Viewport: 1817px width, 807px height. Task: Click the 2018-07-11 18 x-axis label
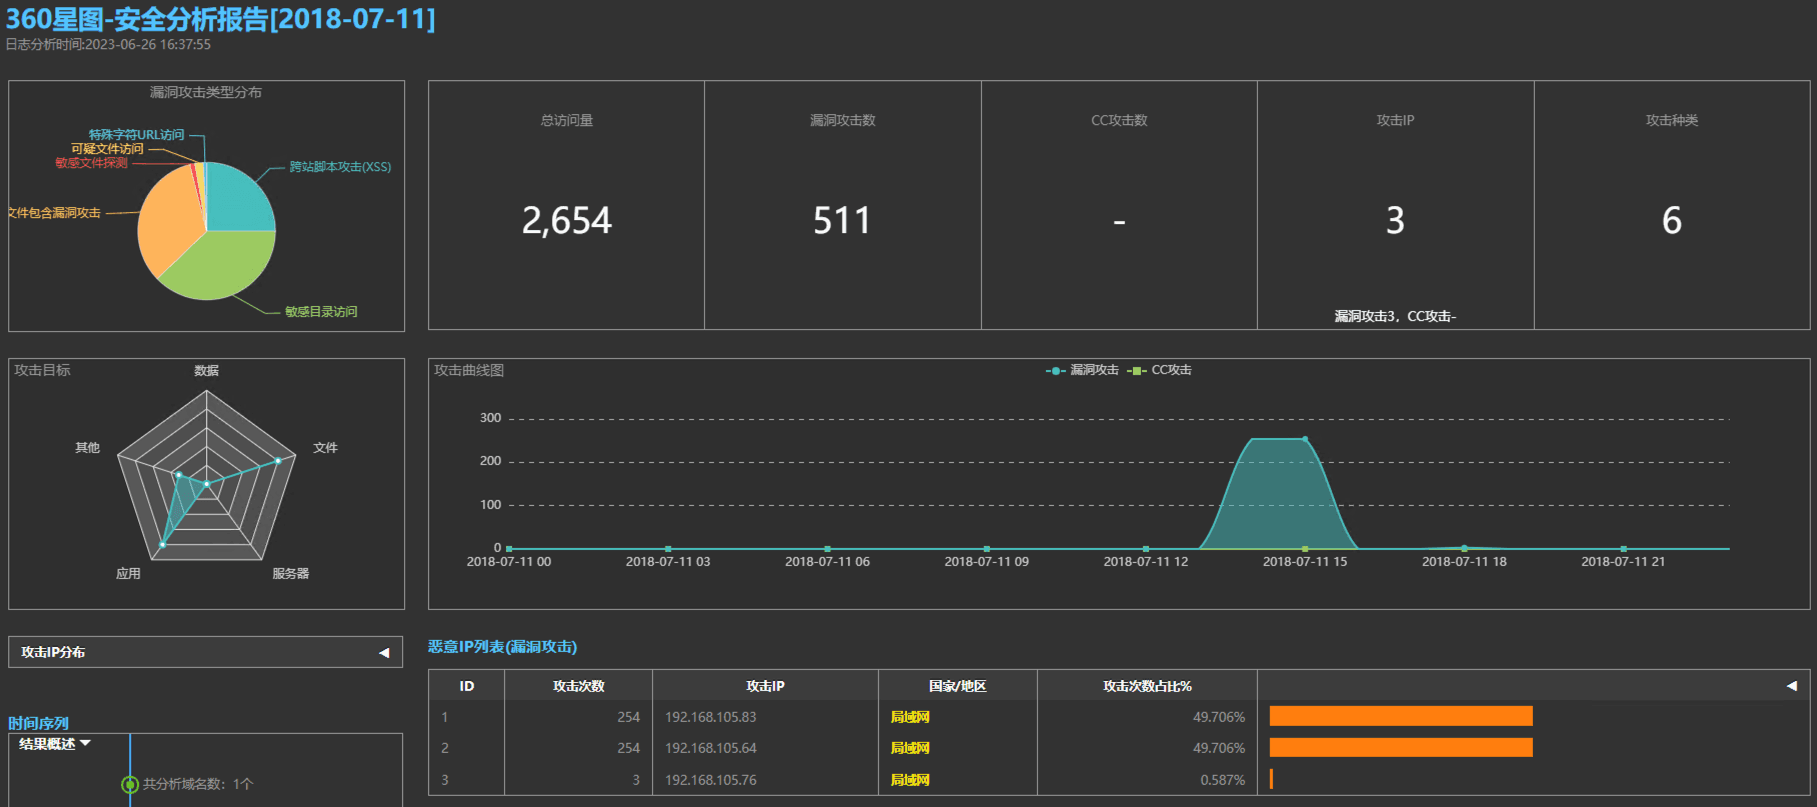(x=1464, y=562)
